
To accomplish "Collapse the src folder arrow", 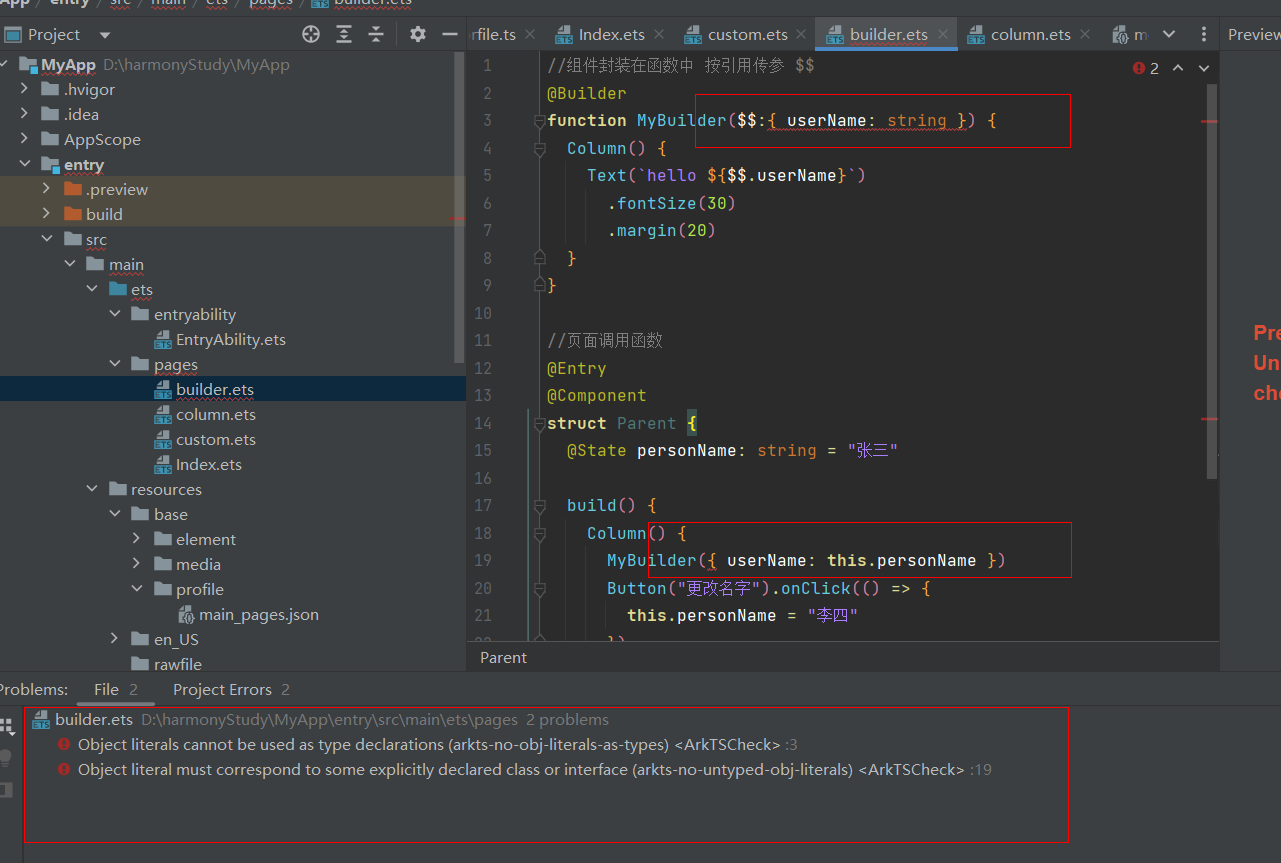I will pyautogui.click(x=47, y=239).
